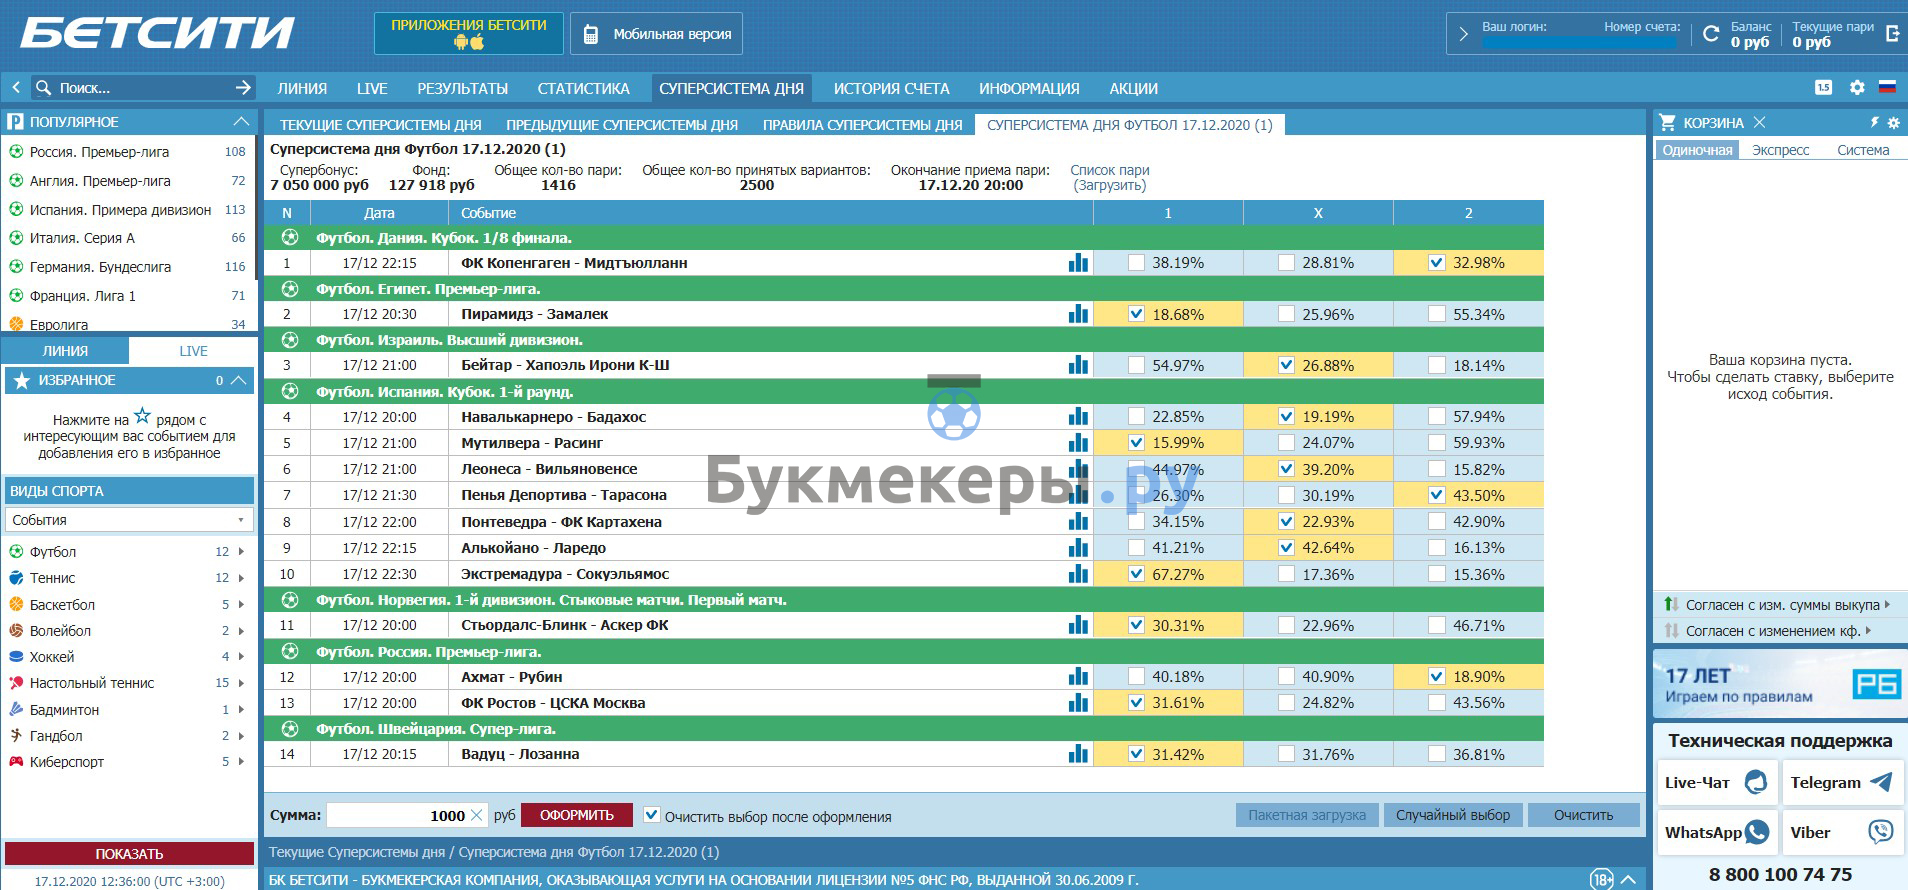
Task: Click the balance refresh icon
Action: pos(1711,34)
